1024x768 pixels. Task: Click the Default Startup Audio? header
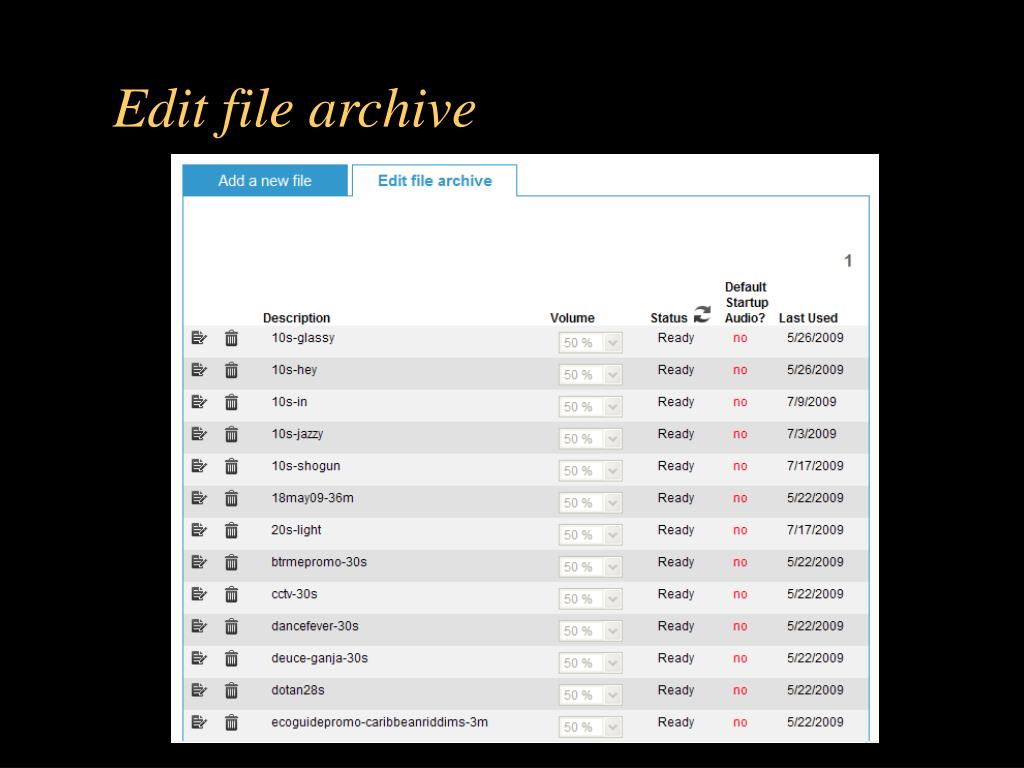[x=746, y=302]
